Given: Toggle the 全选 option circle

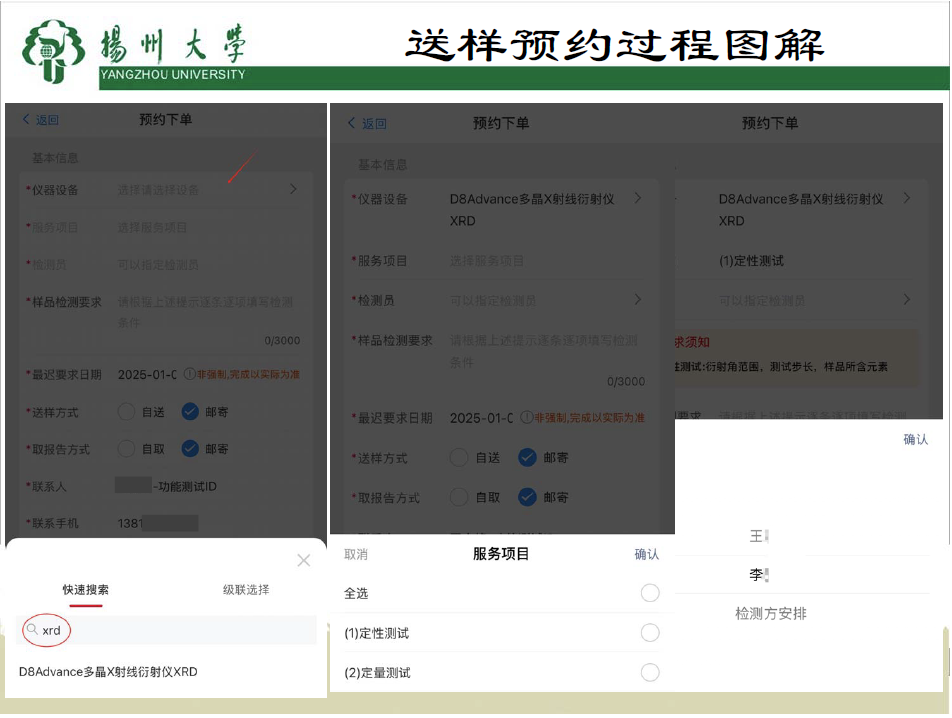Looking at the screenshot, I should [650, 593].
